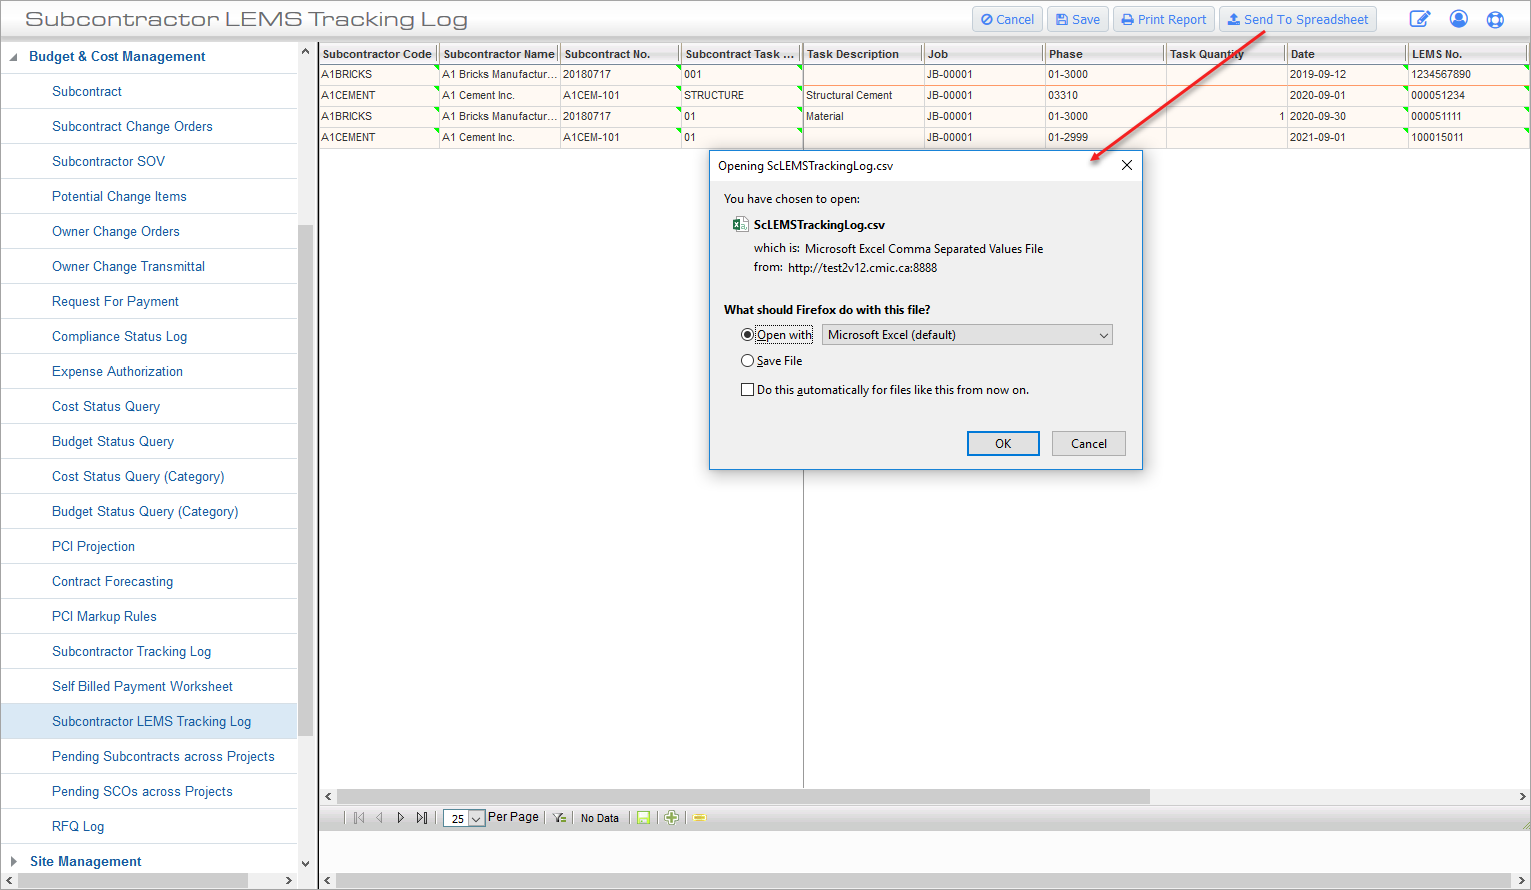Click the LEMS No. column header
The height and width of the screenshot is (890, 1531).
point(1468,54)
